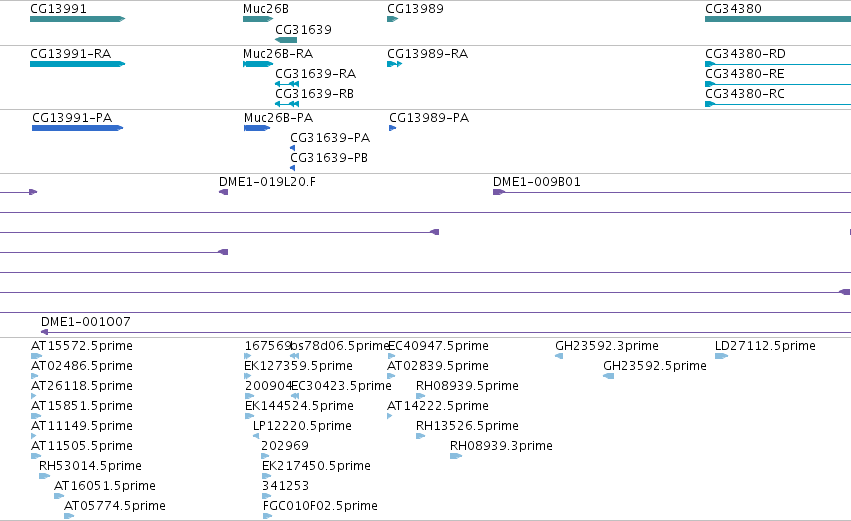
Task: Select protein CG31639-PB
Action: click(x=293, y=168)
